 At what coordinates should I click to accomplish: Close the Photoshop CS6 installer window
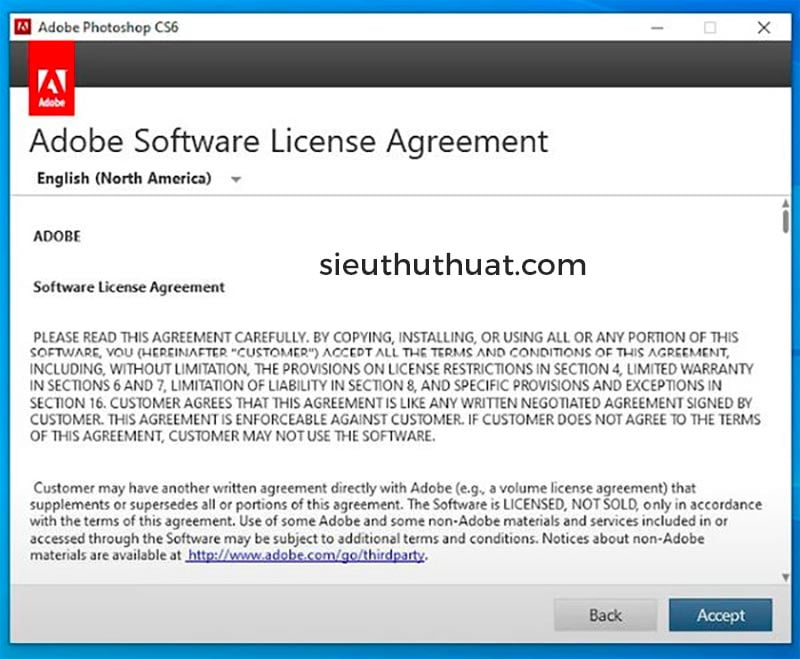pyautogui.click(x=764, y=27)
